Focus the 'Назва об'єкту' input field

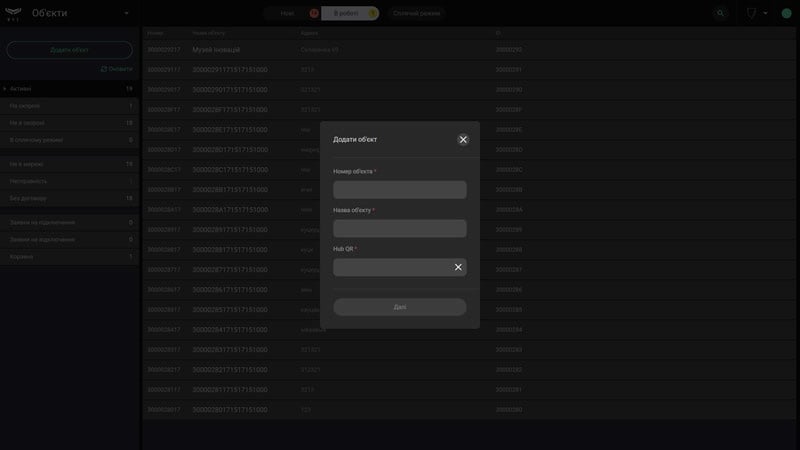point(399,229)
